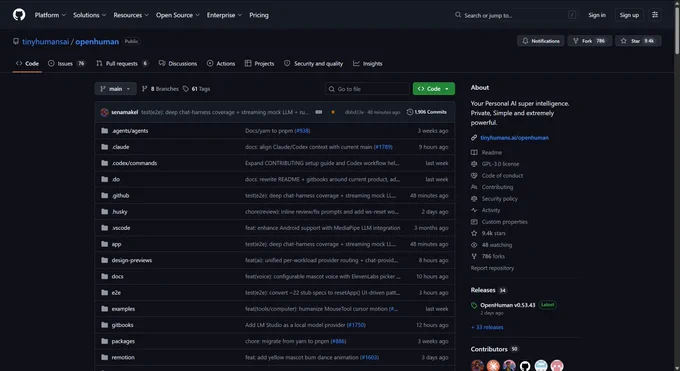Open Security and quality tab
The height and width of the screenshot is (371, 680).
[x=313, y=63]
